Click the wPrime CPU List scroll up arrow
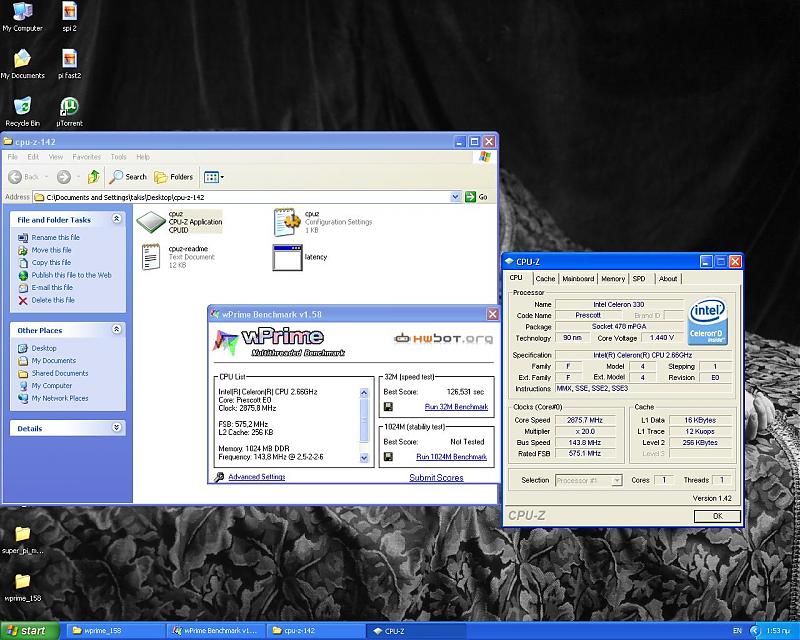 coord(364,392)
